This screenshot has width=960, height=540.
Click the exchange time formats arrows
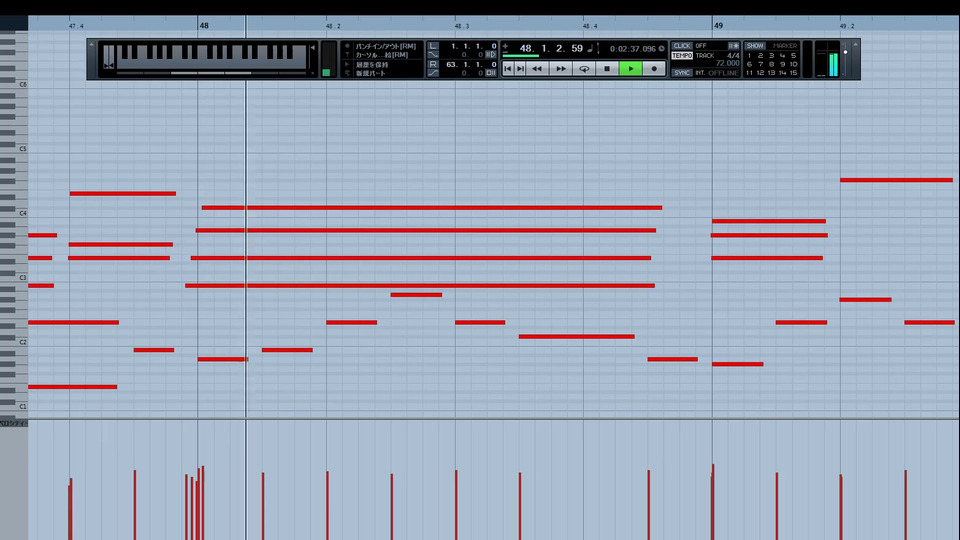598,48
